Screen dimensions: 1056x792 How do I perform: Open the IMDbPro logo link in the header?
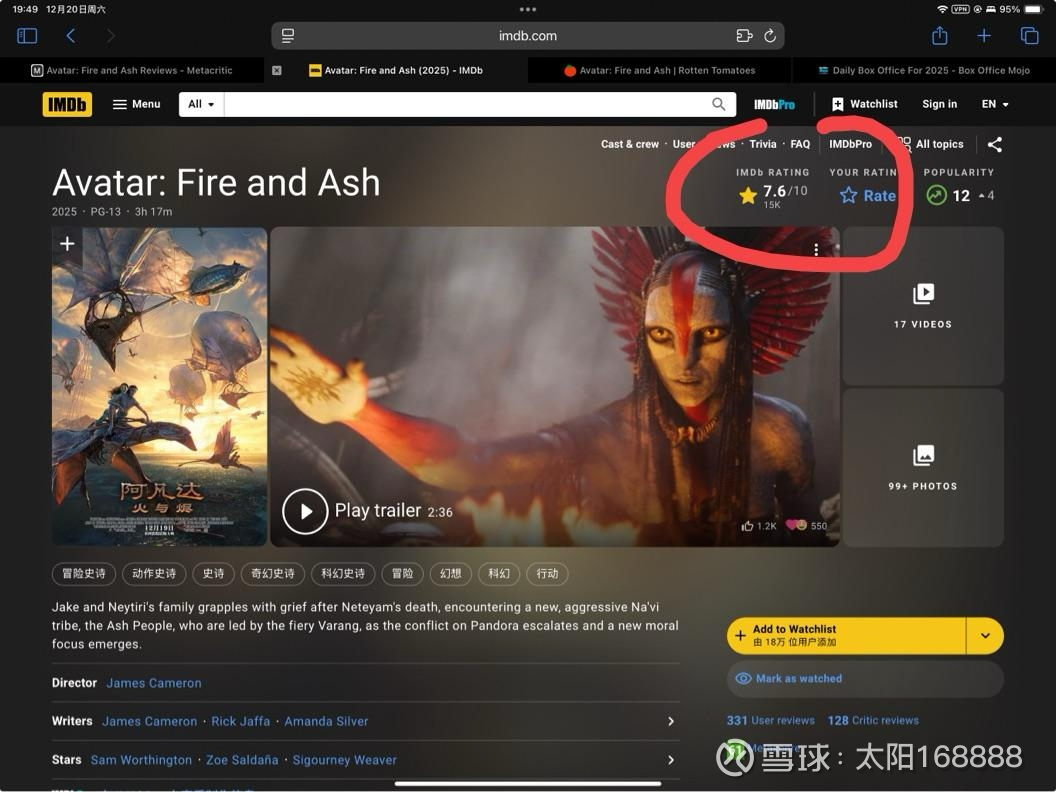pos(774,104)
